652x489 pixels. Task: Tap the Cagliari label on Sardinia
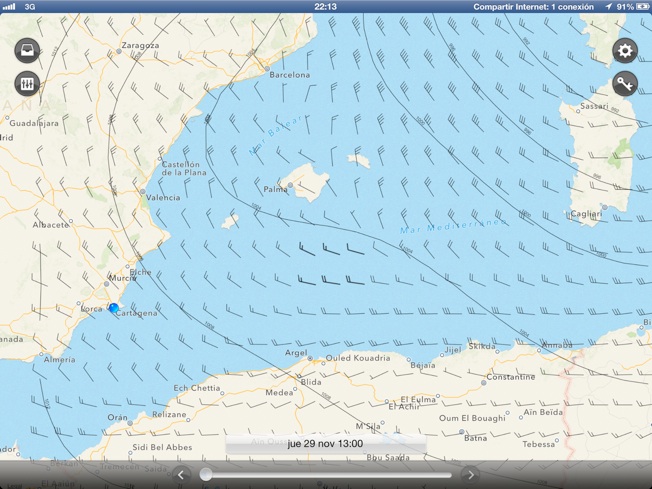tap(585, 214)
